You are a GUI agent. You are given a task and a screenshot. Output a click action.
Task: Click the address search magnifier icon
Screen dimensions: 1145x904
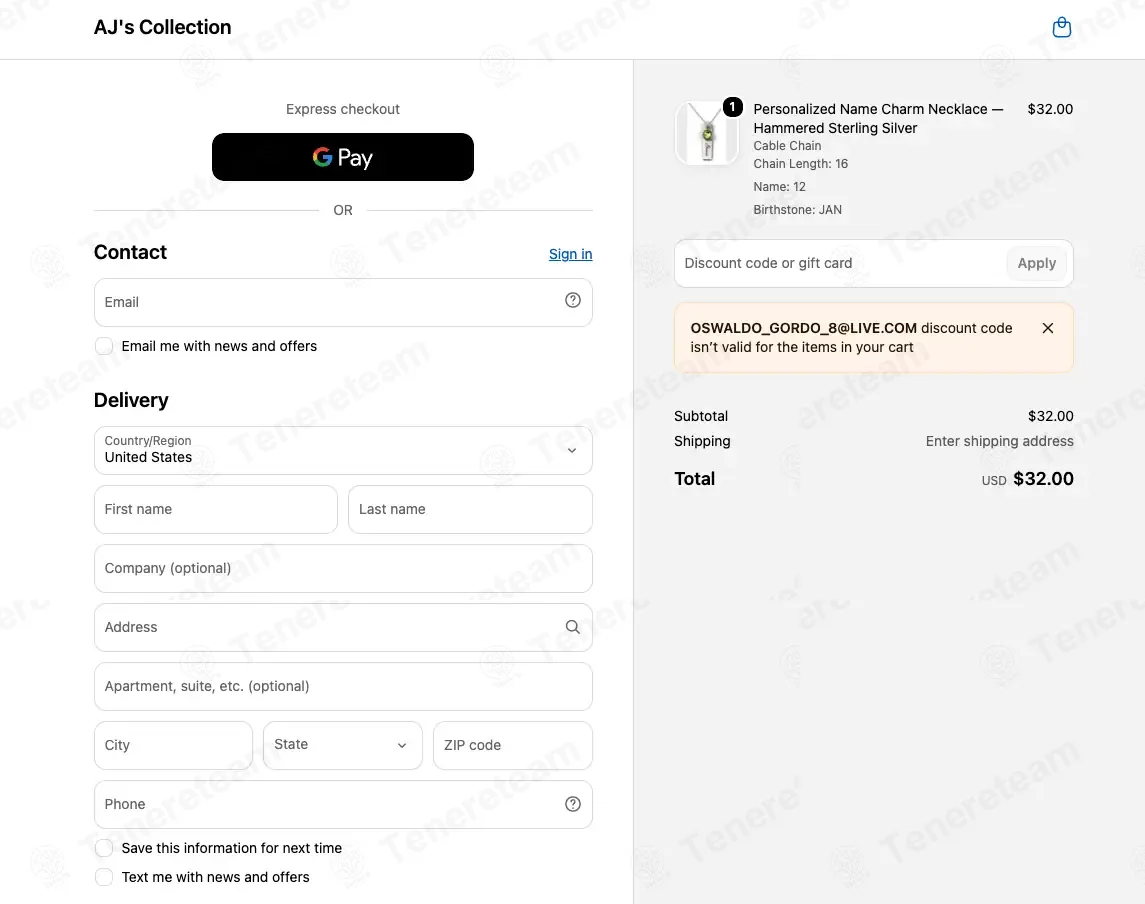click(572, 627)
